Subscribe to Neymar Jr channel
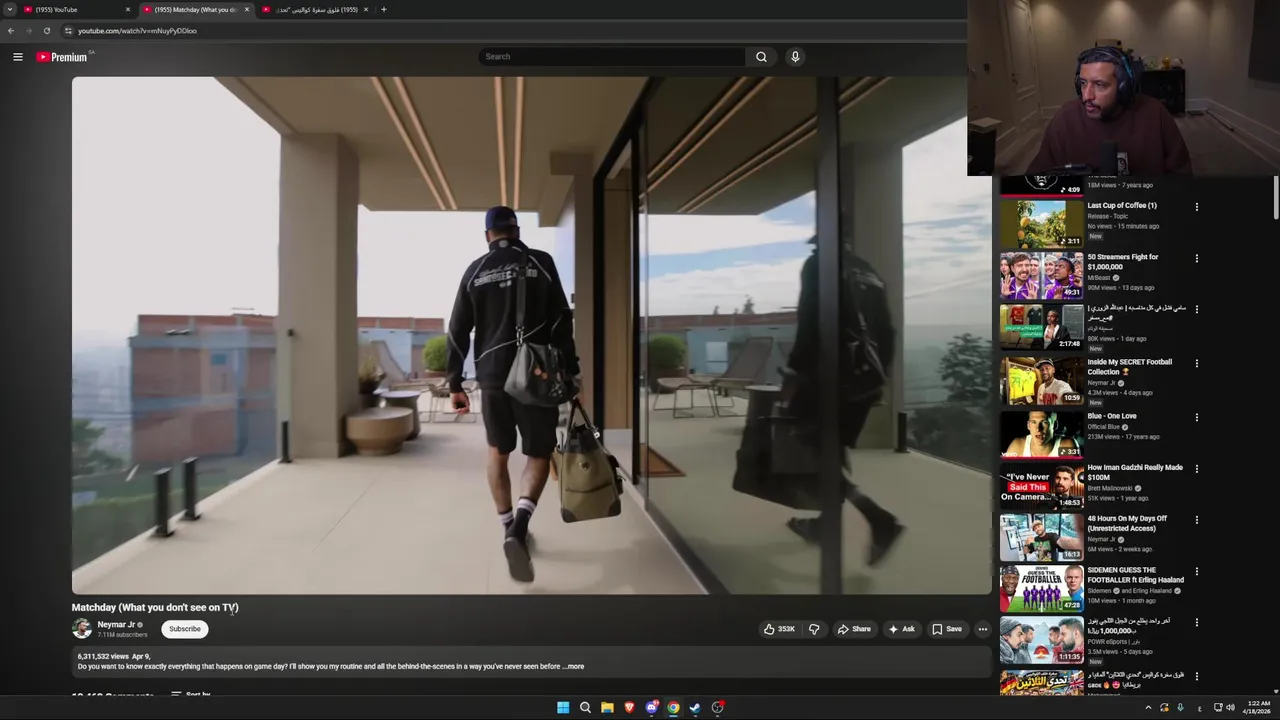 point(185,629)
